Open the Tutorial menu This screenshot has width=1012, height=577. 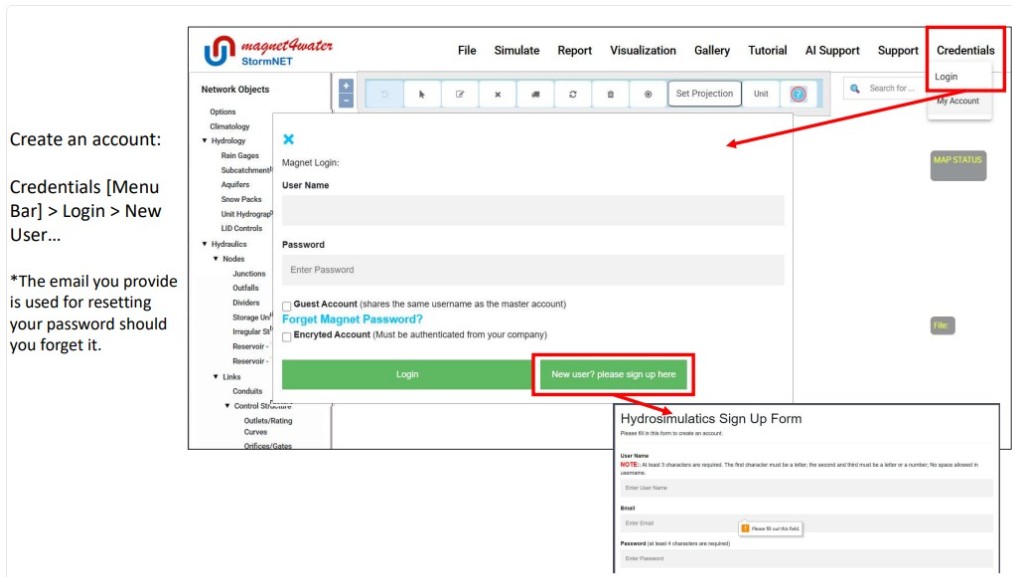pyautogui.click(x=767, y=50)
